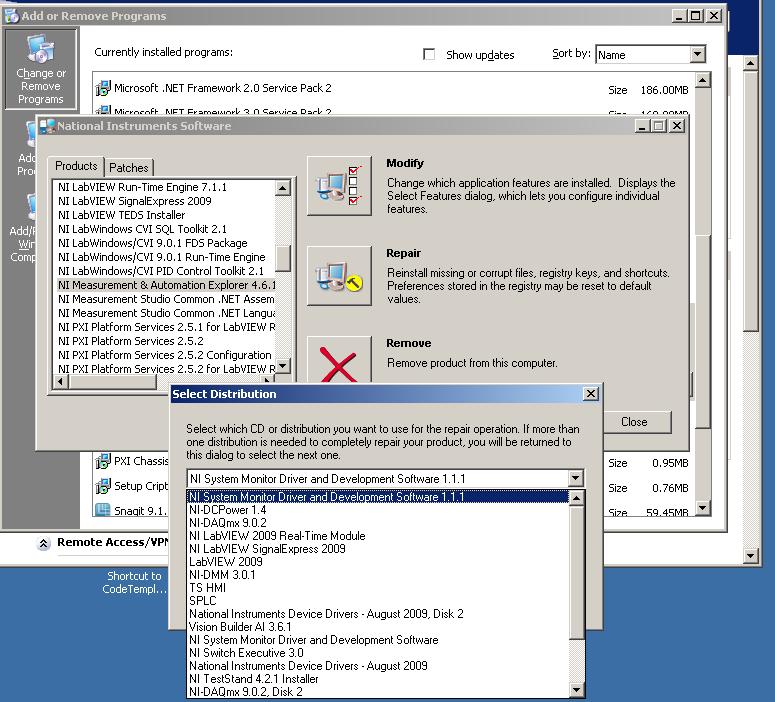Viewport: 775px width, 702px height.
Task: Click National Instruments Software title bar icon
Action: coord(47,126)
